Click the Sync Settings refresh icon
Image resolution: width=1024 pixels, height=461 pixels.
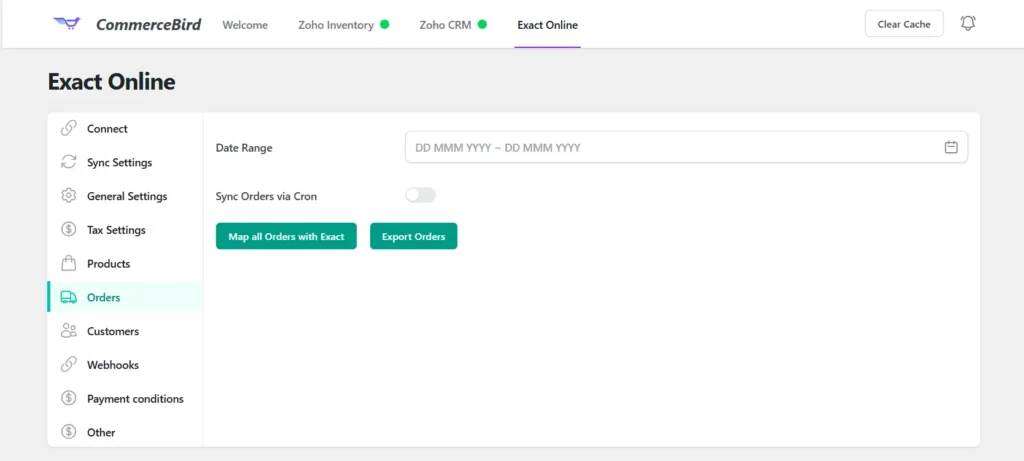pyautogui.click(x=69, y=162)
